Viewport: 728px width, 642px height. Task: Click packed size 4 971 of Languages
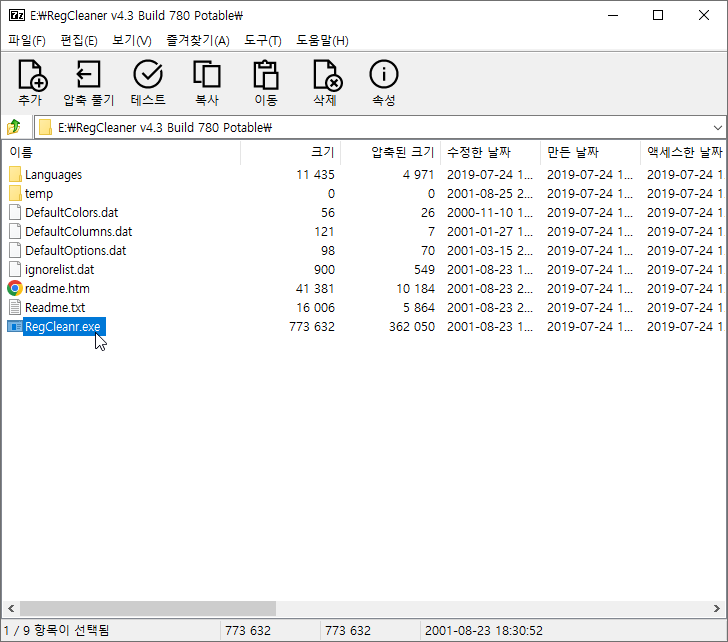(418, 175)
